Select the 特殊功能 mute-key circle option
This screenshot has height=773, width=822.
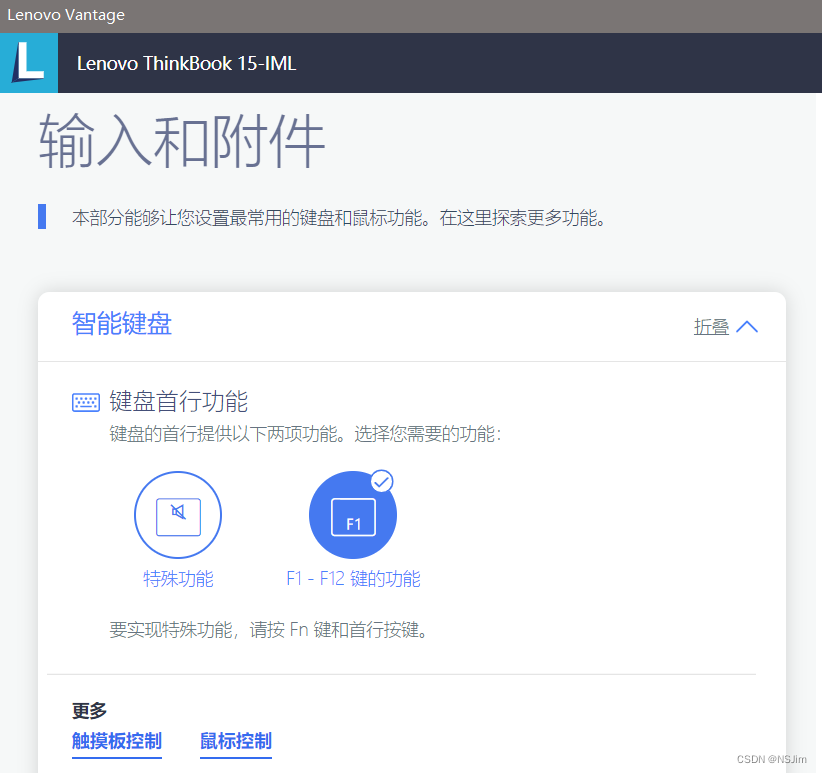pos(178,515)
